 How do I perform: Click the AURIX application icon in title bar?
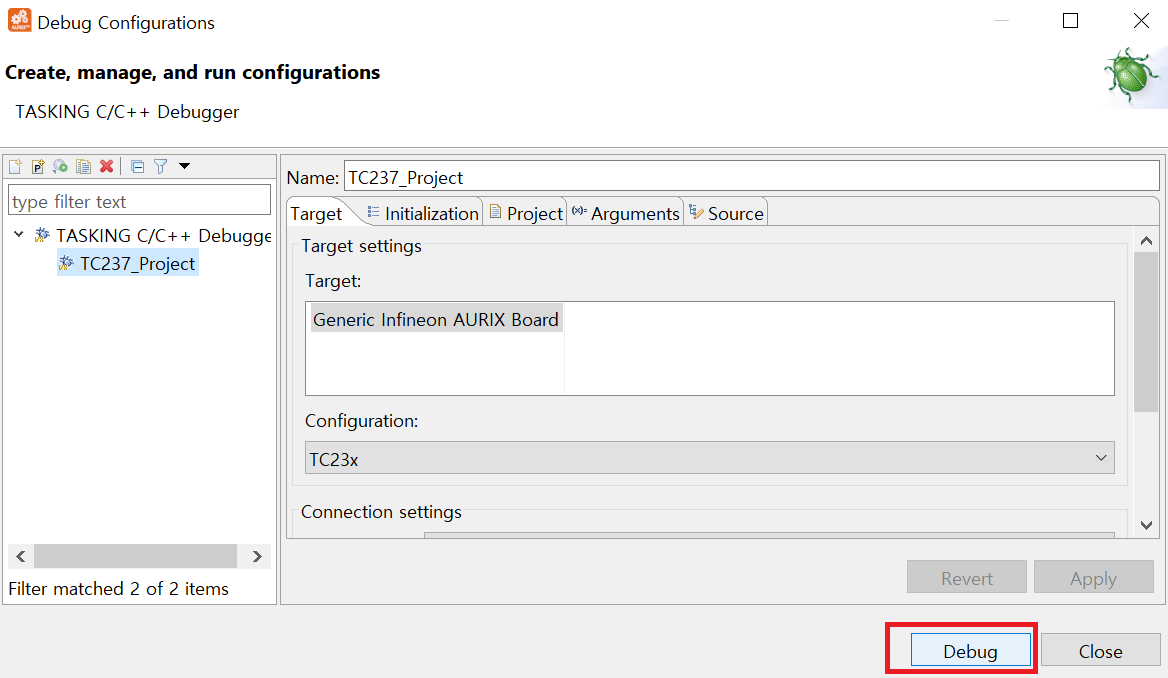19,21
